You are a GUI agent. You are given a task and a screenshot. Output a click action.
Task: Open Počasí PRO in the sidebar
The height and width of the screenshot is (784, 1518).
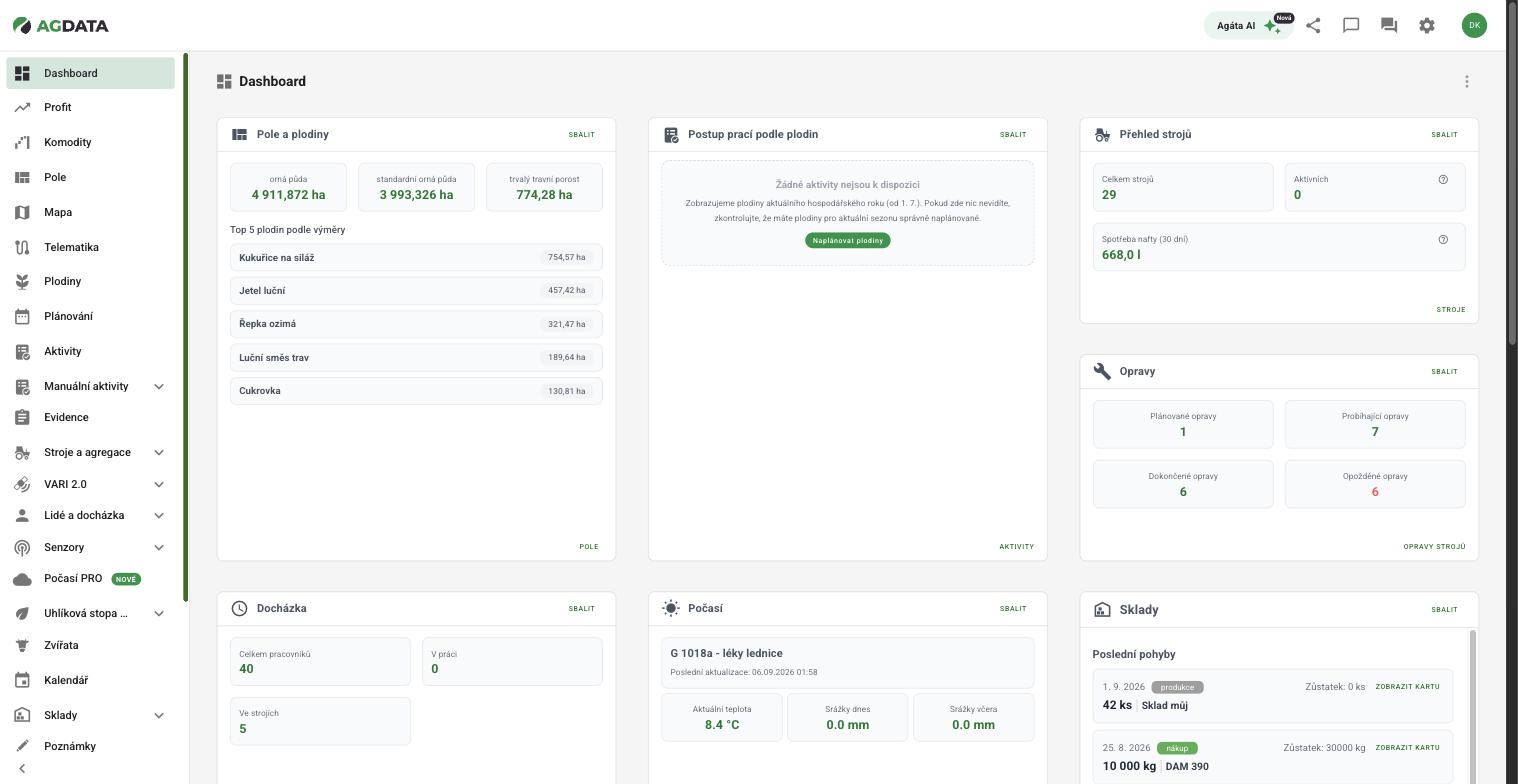[91, 579]
